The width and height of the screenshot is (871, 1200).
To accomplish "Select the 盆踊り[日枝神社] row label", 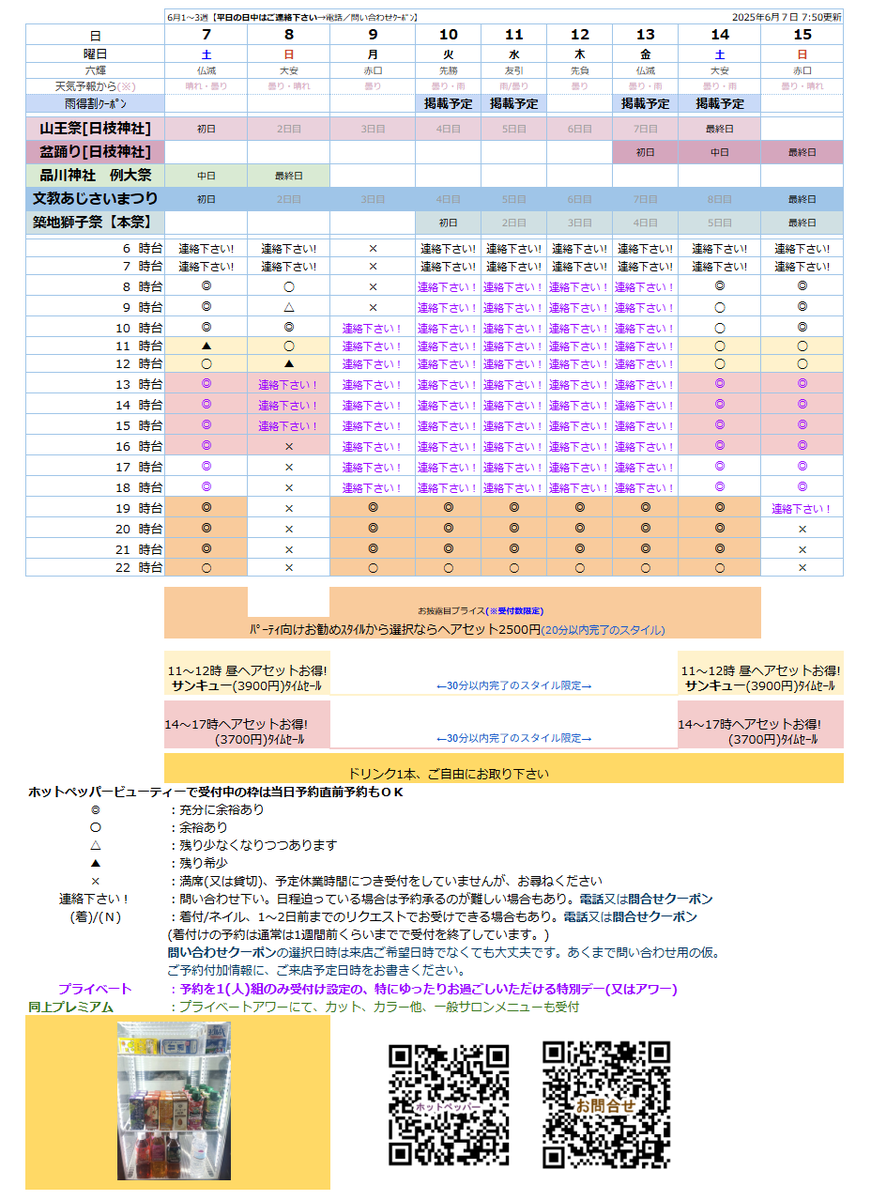I will click(x=95, y=152).
